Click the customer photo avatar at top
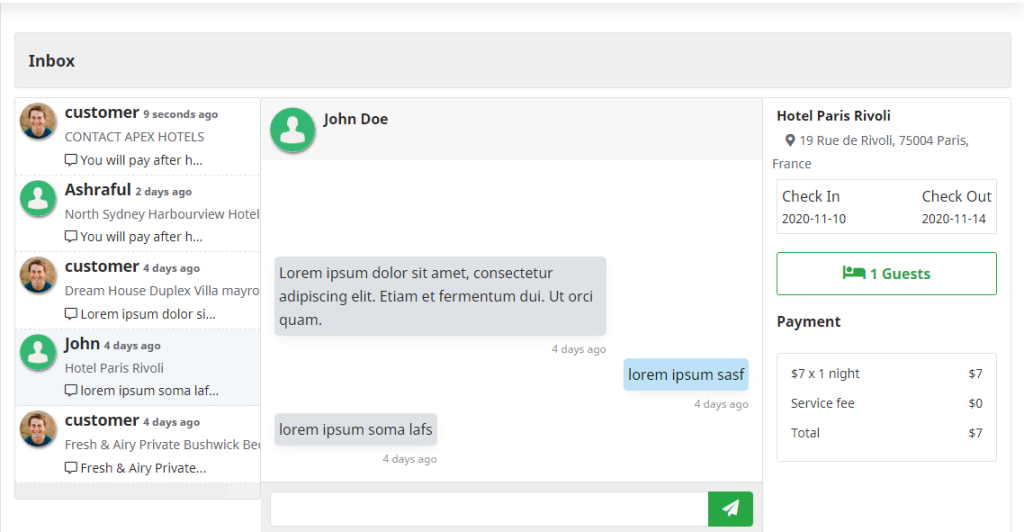 (x=38, y=121)
